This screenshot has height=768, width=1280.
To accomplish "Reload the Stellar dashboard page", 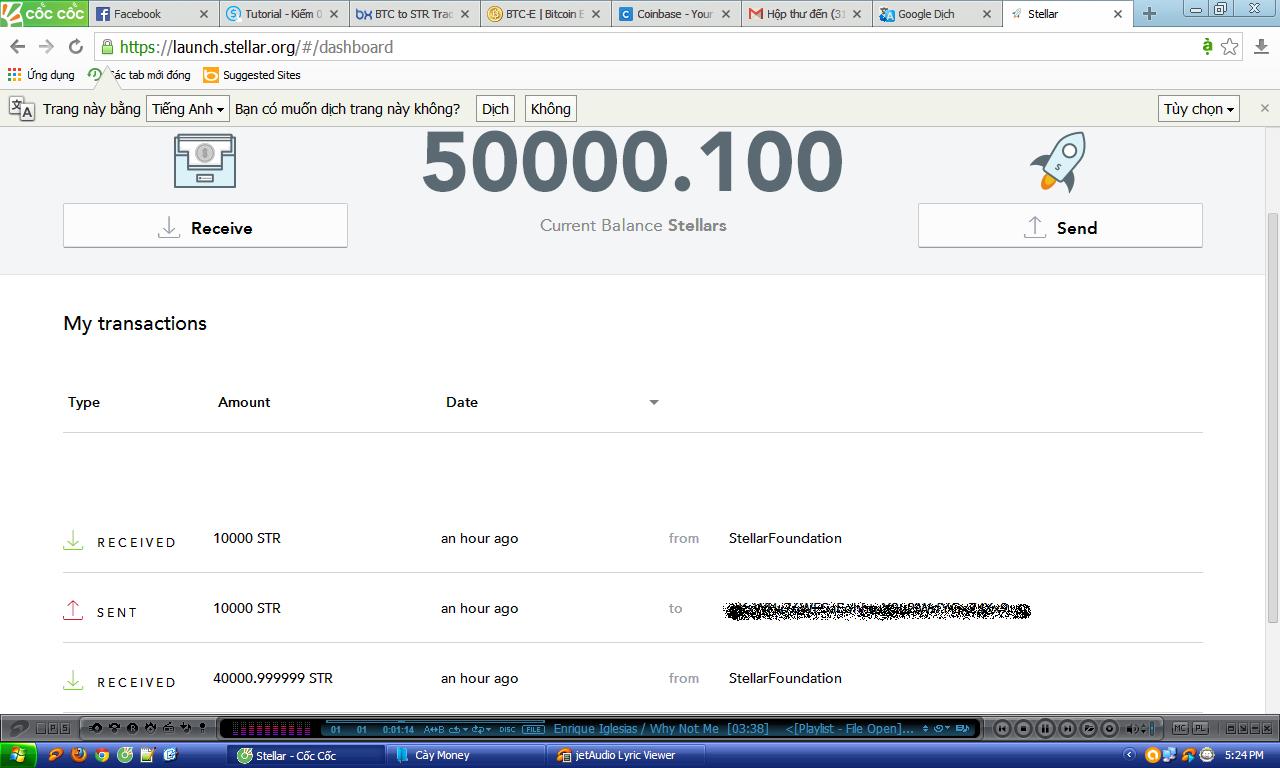I will pos(75,47).
